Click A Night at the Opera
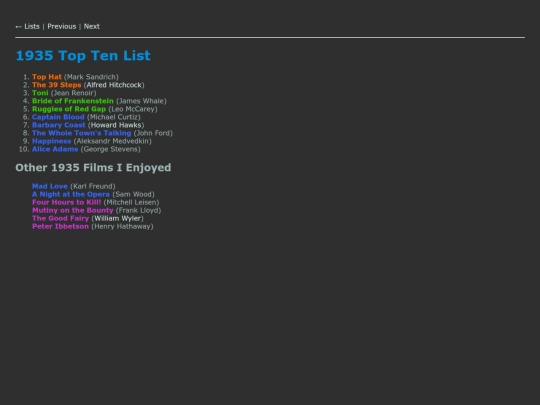540x405 pixels. pyautogui.click(x=71, y=194)
